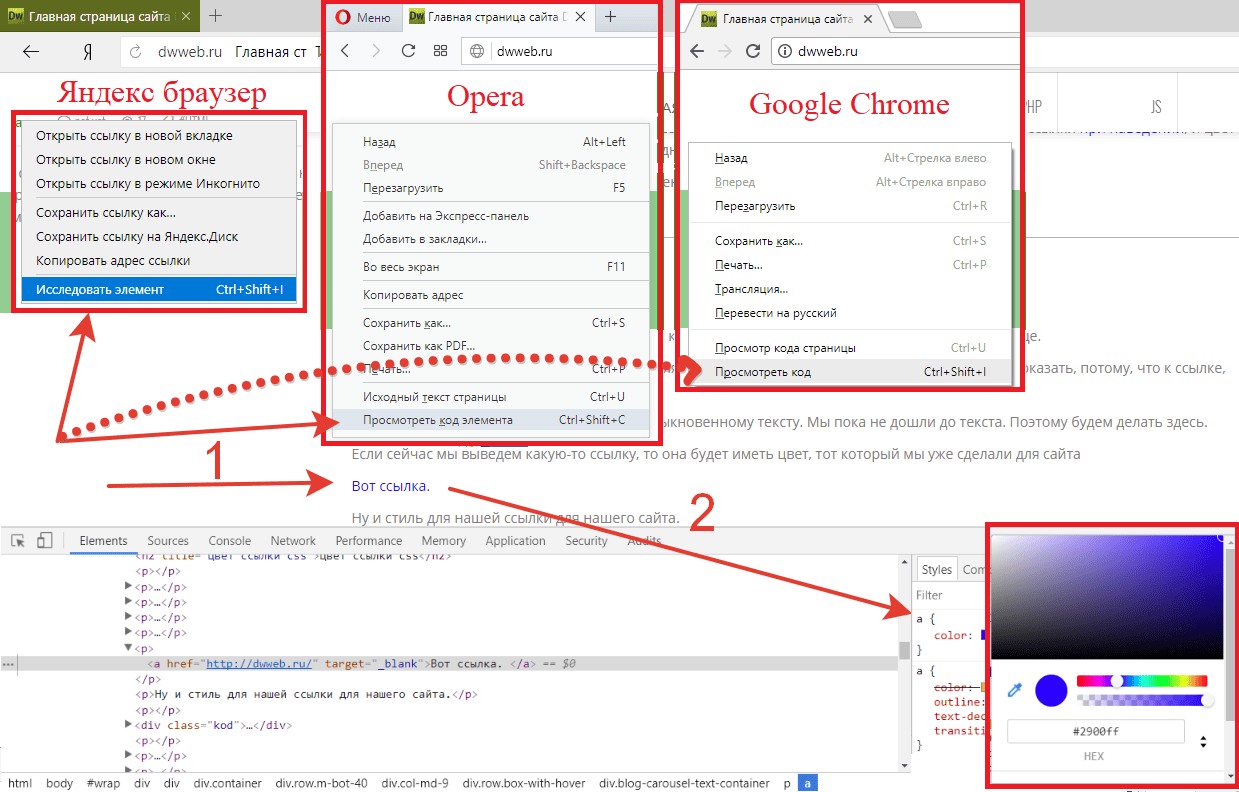1239x792 pixels.
Task: Click the Yandex browser back arrow
Action: tap(31, 52)
